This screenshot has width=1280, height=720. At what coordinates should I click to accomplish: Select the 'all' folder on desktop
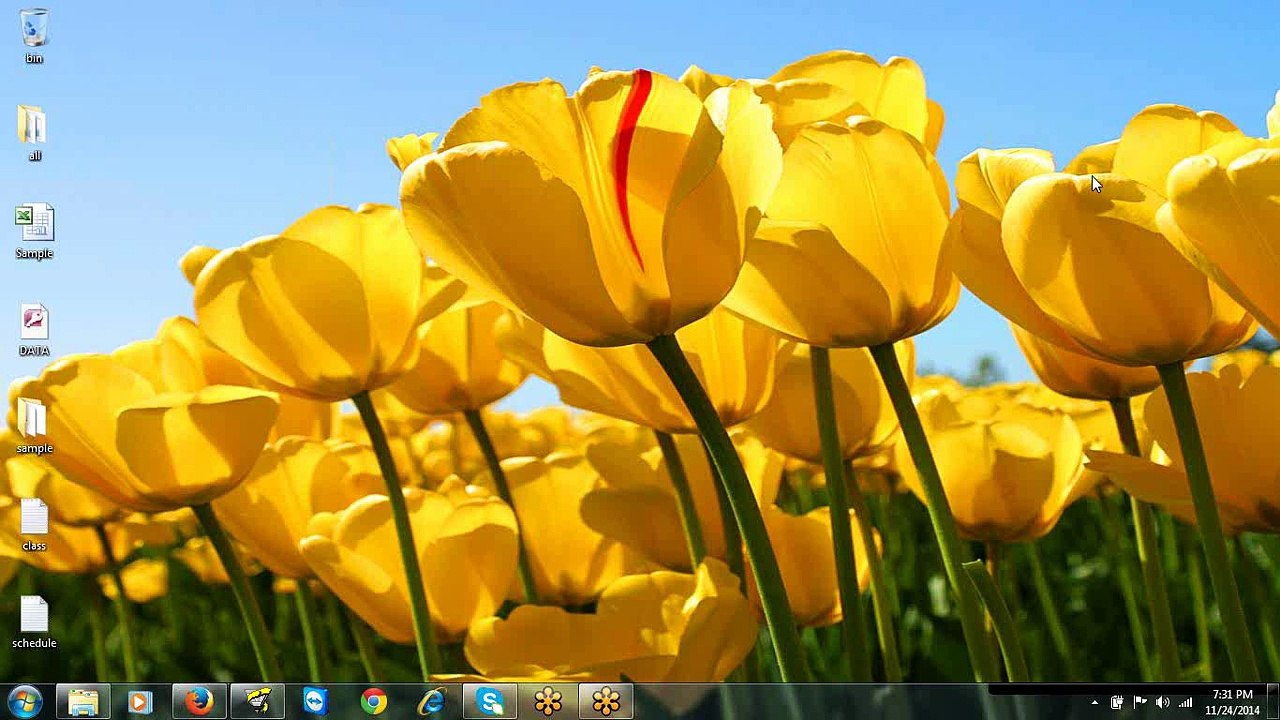coord(34,132)
